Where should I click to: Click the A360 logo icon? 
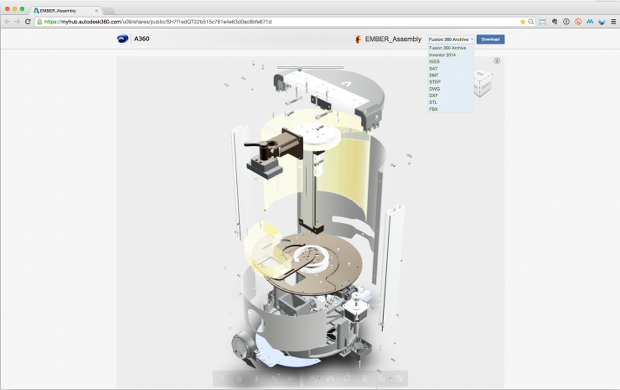click(123, 38)
